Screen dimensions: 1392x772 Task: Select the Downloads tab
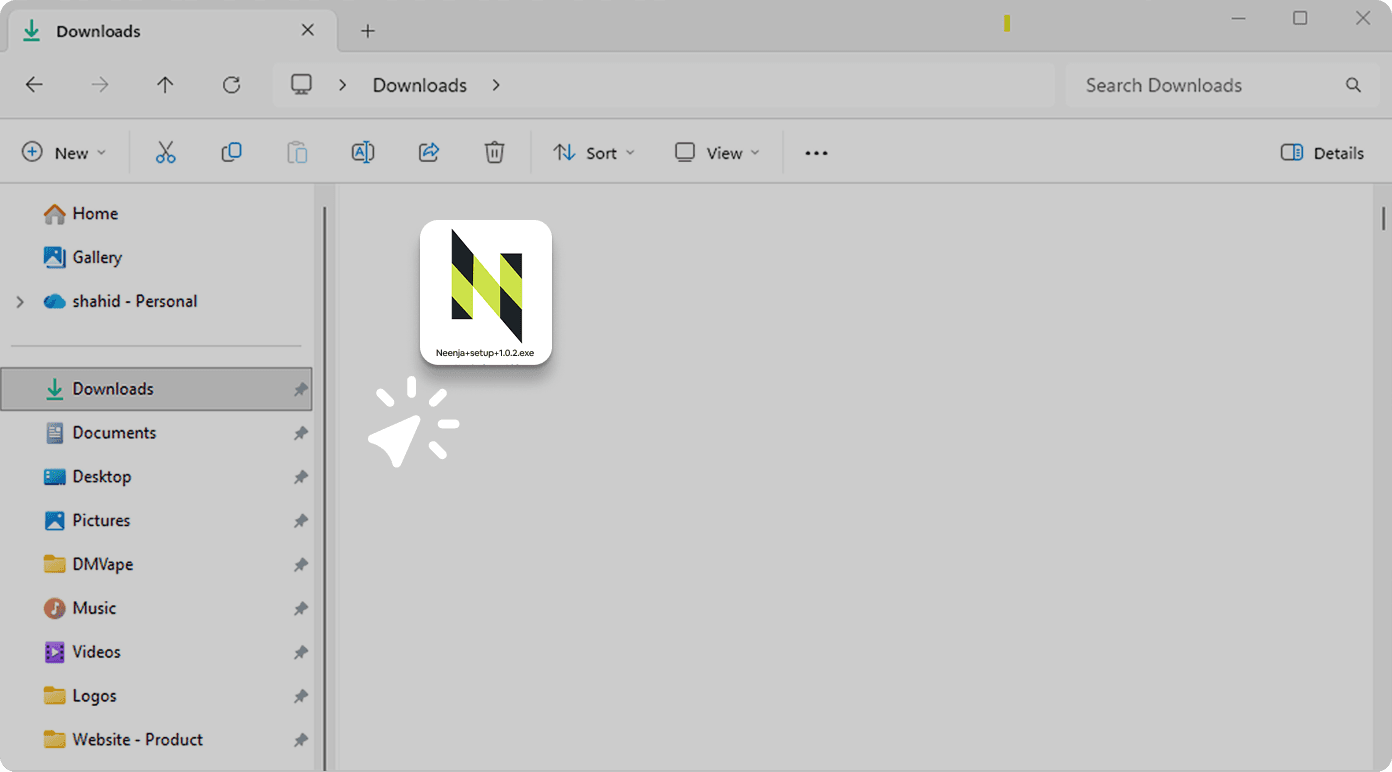[x=172, y=30]
